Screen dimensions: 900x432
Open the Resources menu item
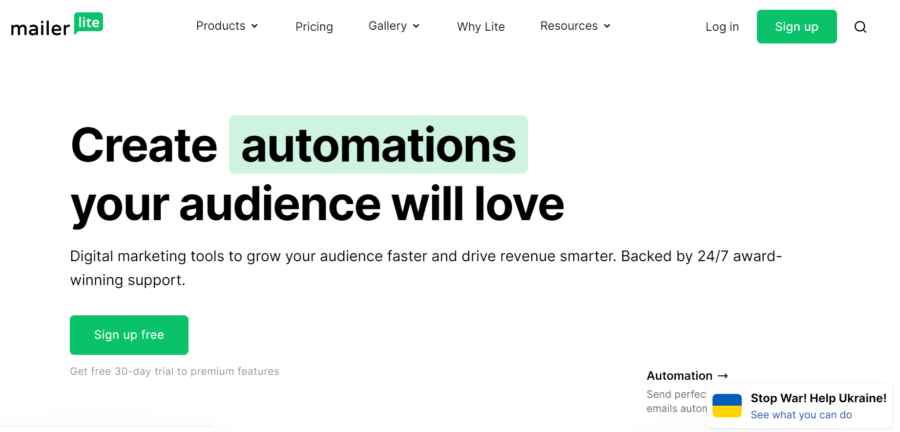pyautogui.click(x=575, y=26)
